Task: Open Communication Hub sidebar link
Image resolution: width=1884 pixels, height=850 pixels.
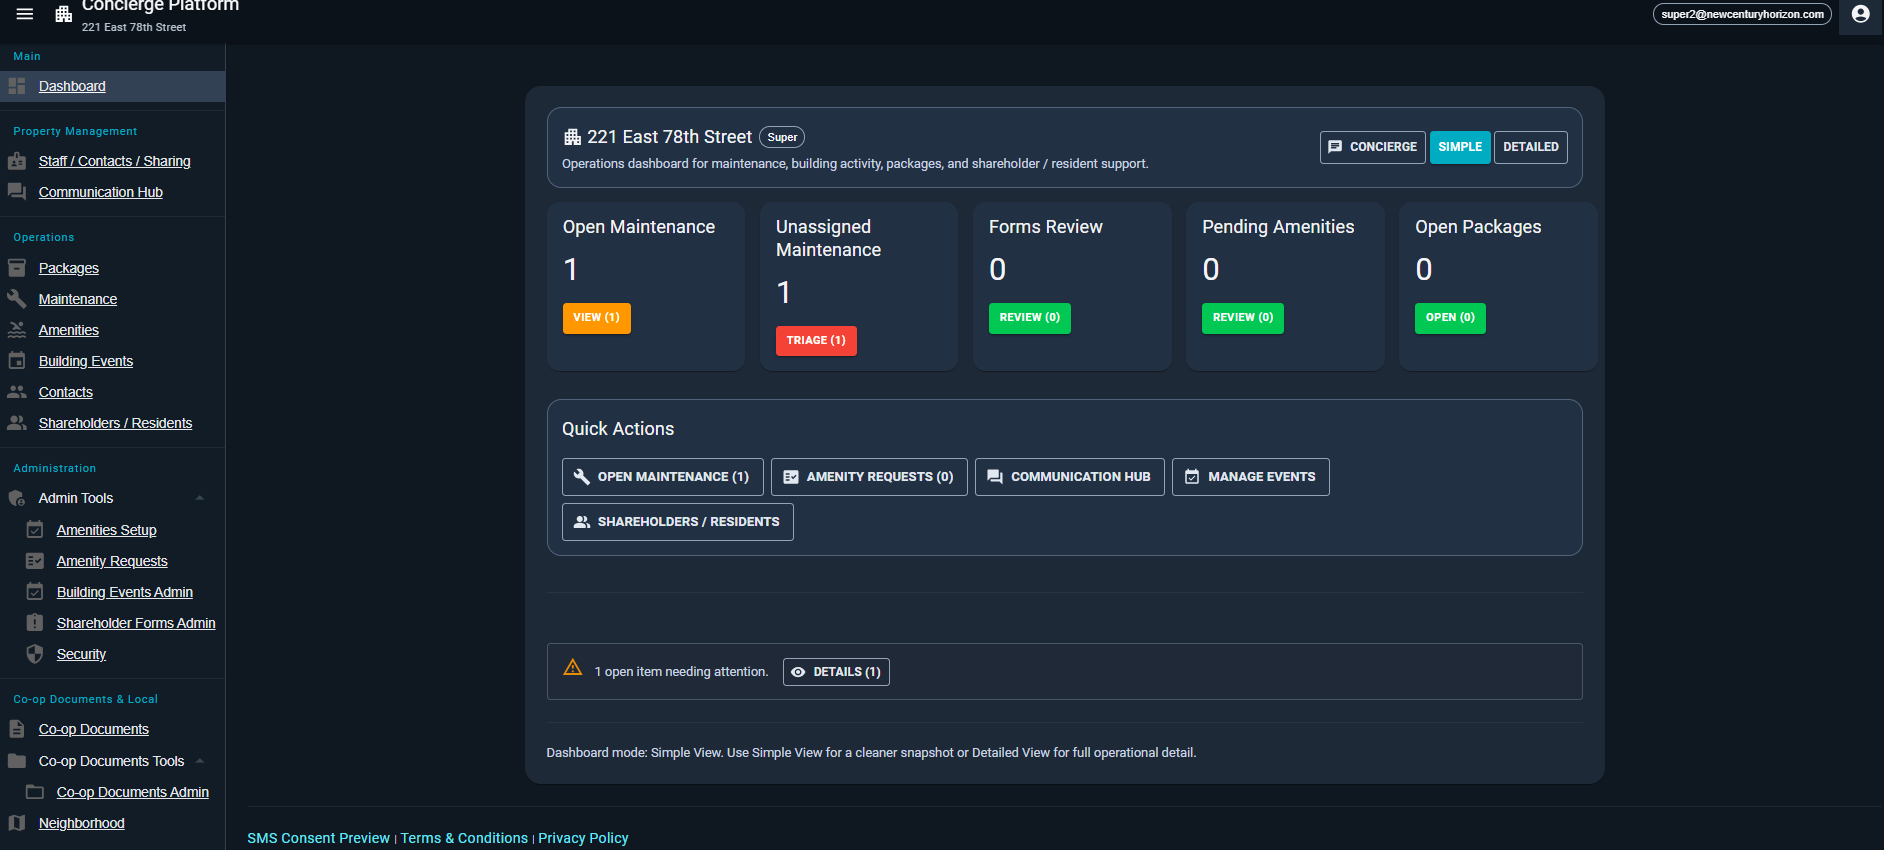Action: coord(100,192)
